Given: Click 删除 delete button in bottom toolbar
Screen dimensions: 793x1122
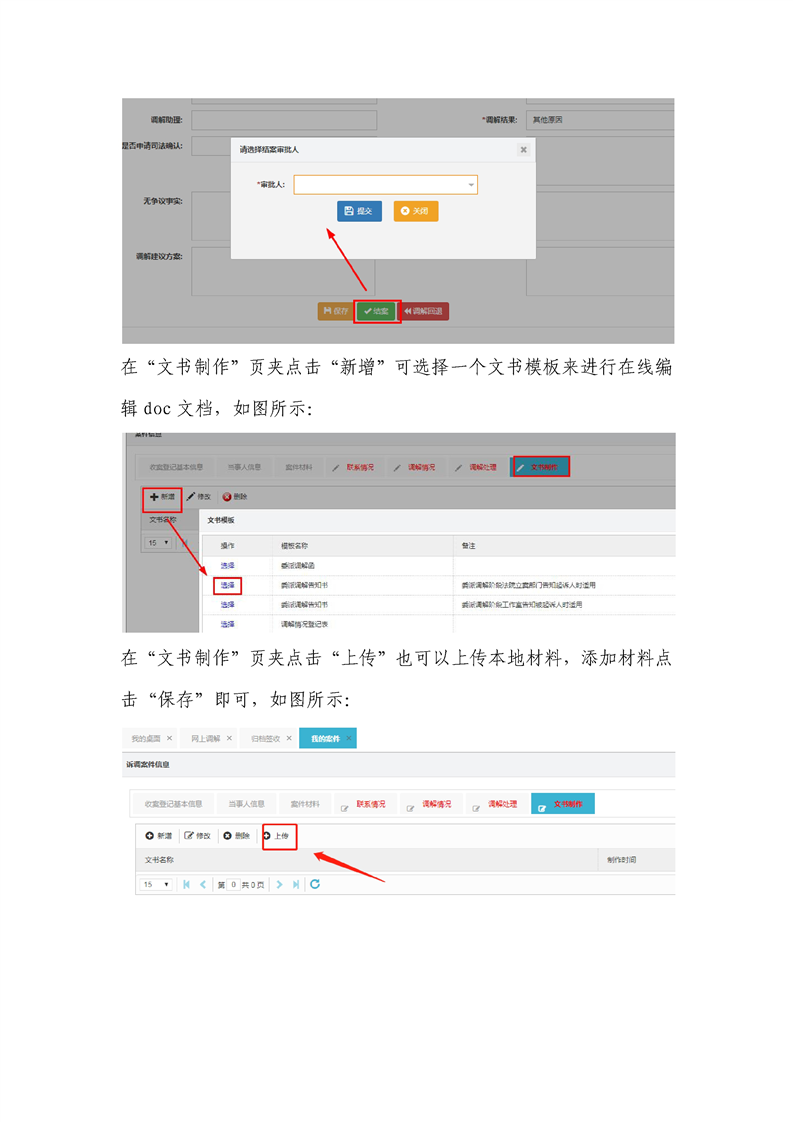Looking at the screenshot, I should pos(236,836).
